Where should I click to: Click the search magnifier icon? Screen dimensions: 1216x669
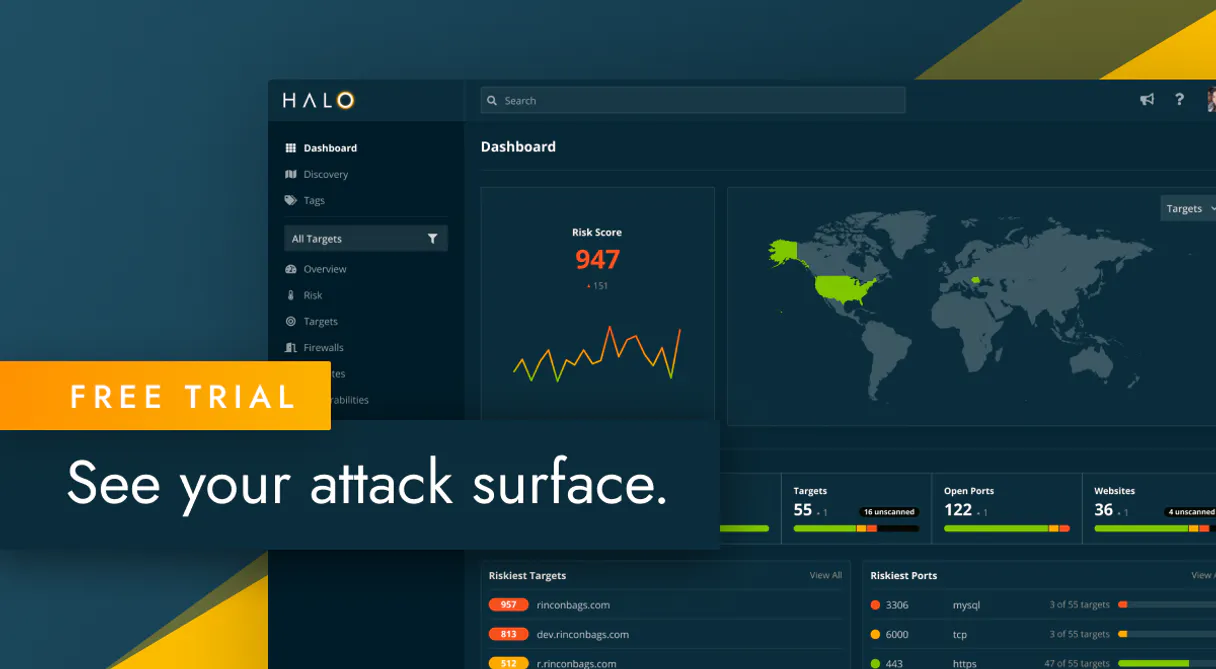(491, 100)
